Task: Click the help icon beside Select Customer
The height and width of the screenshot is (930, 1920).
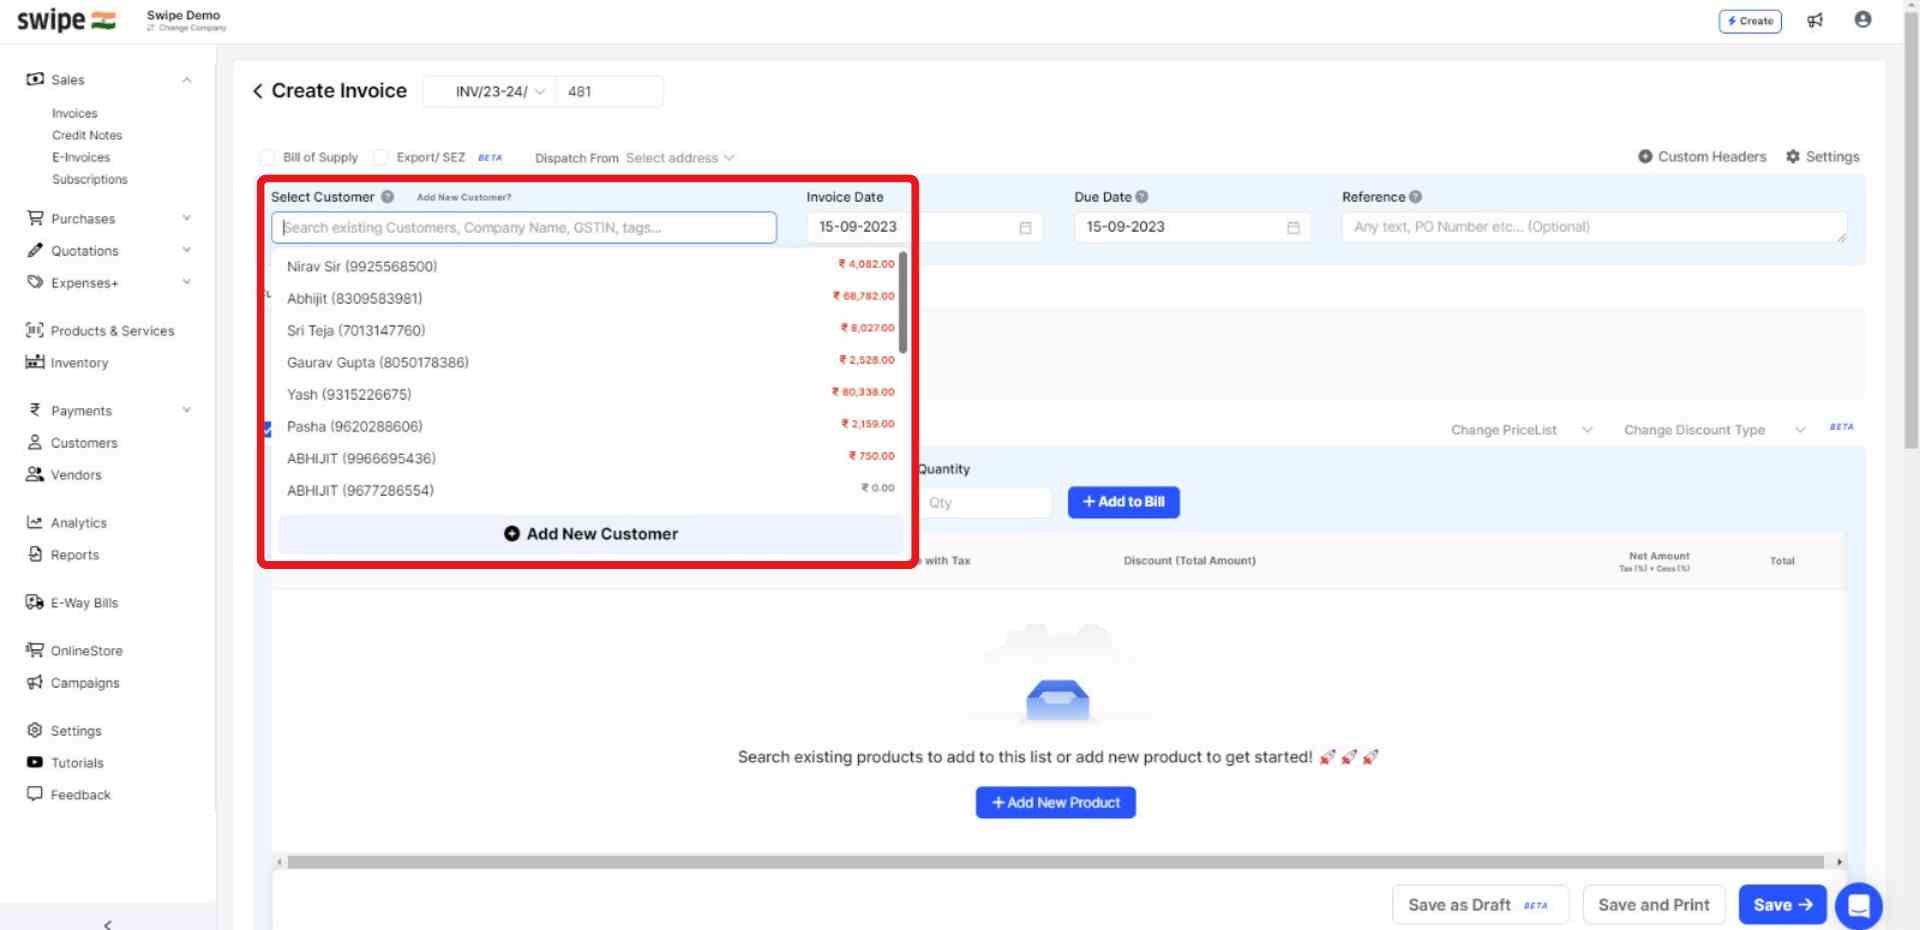Action: point(387,197)
